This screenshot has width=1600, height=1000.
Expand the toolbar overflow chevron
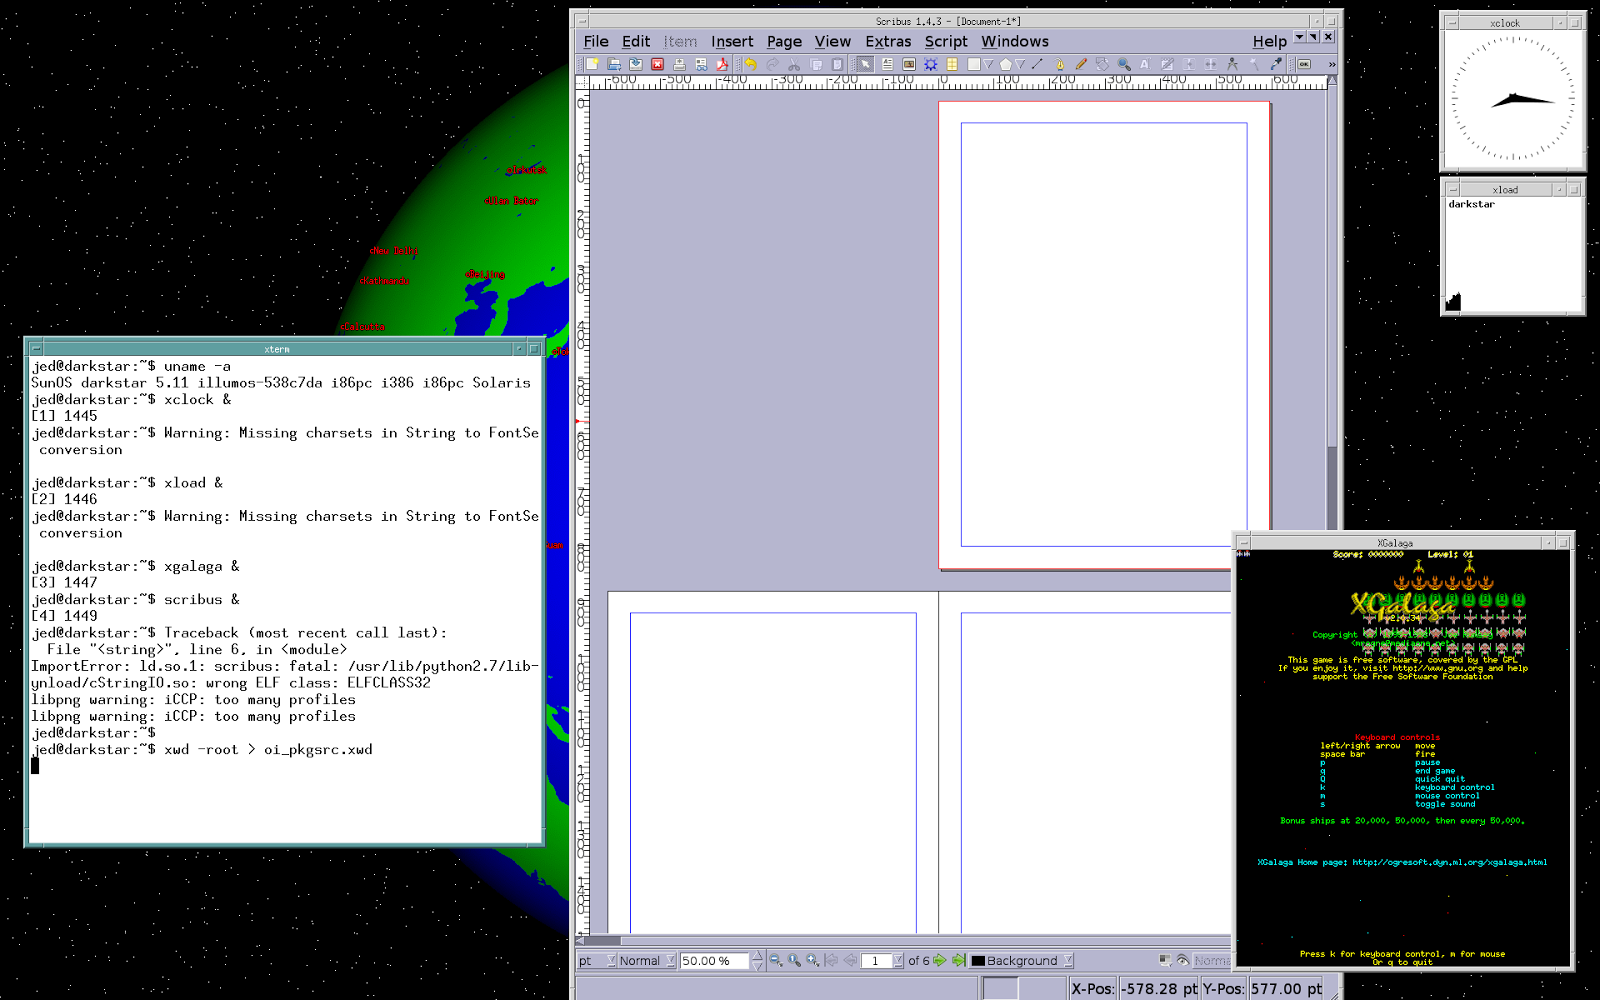tap(1332, 64)
